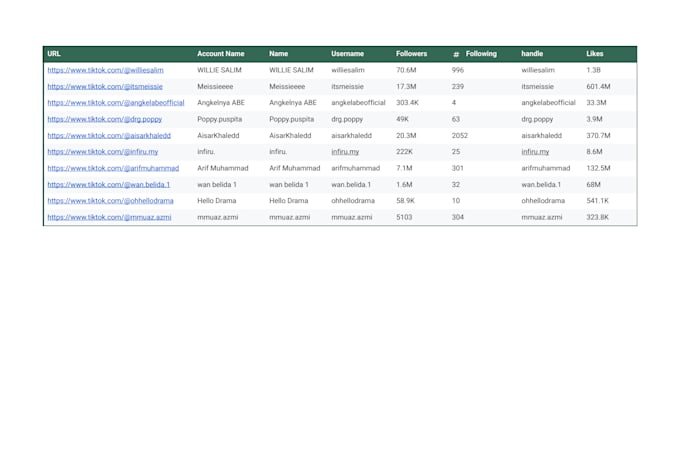
Task: Click wan belida 1 in Account Name column
Action: (217, 185)
